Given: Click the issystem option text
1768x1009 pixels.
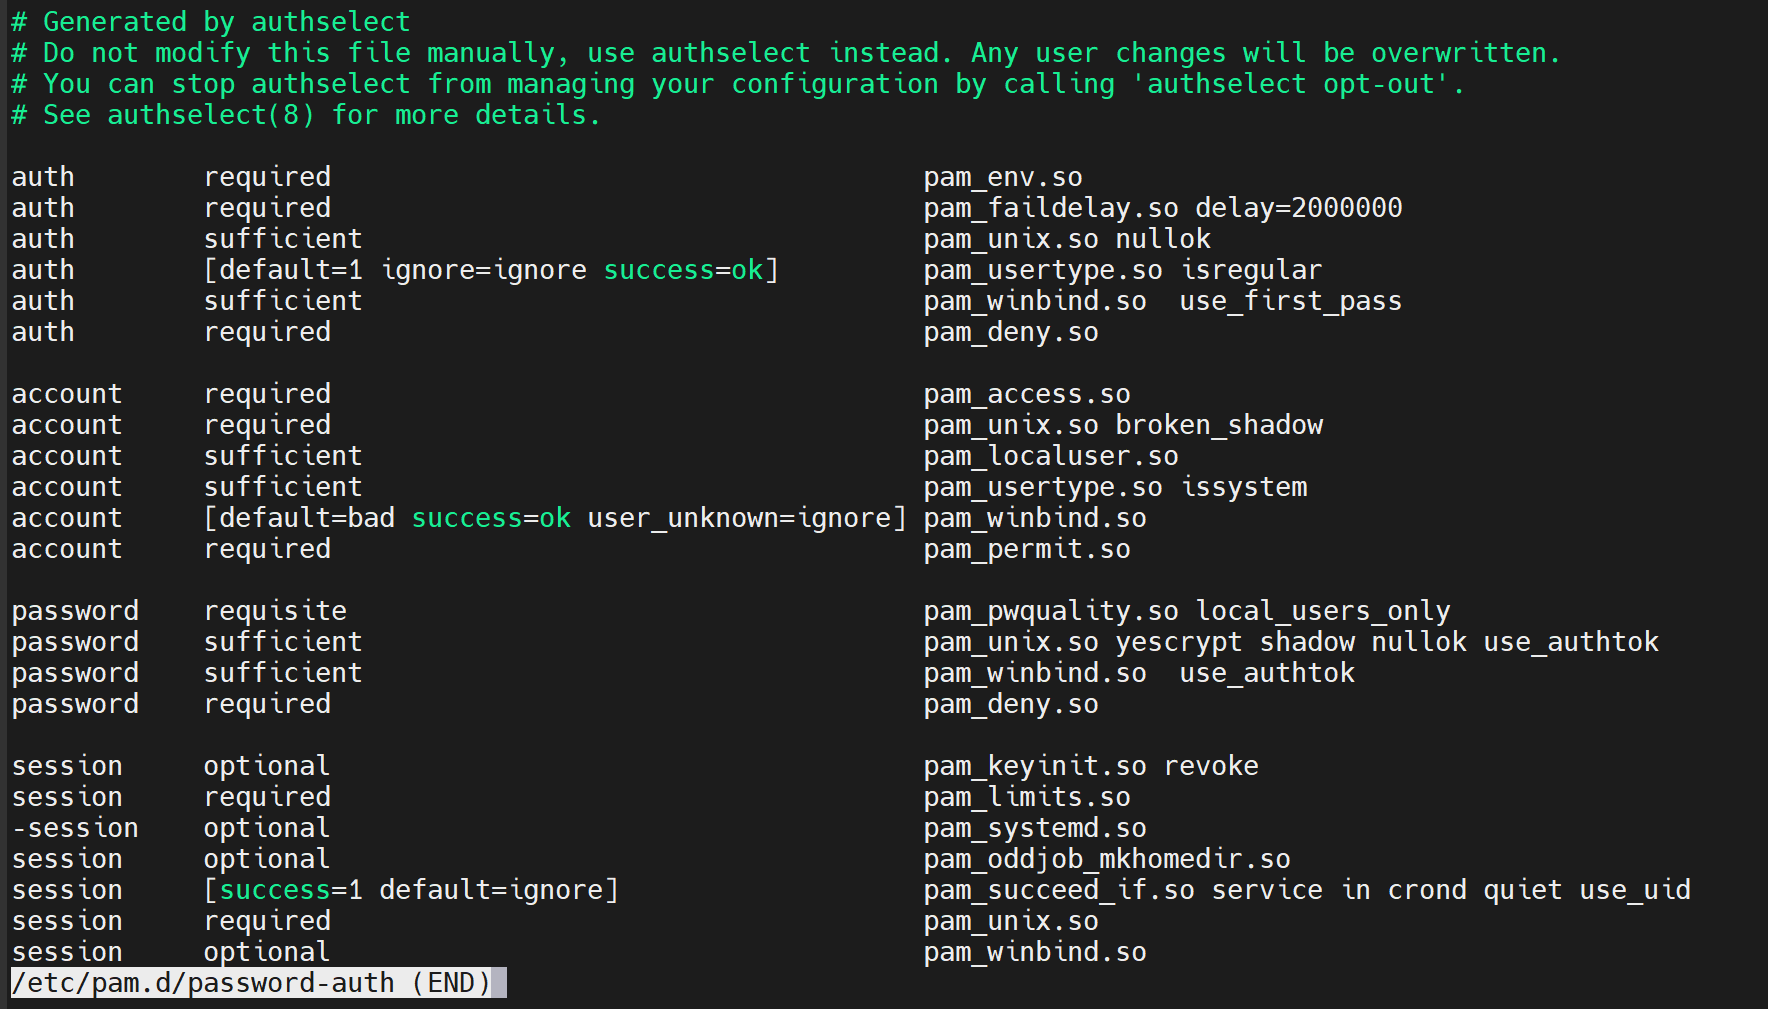Looking at the screenshot, I should coord(1244,487).
